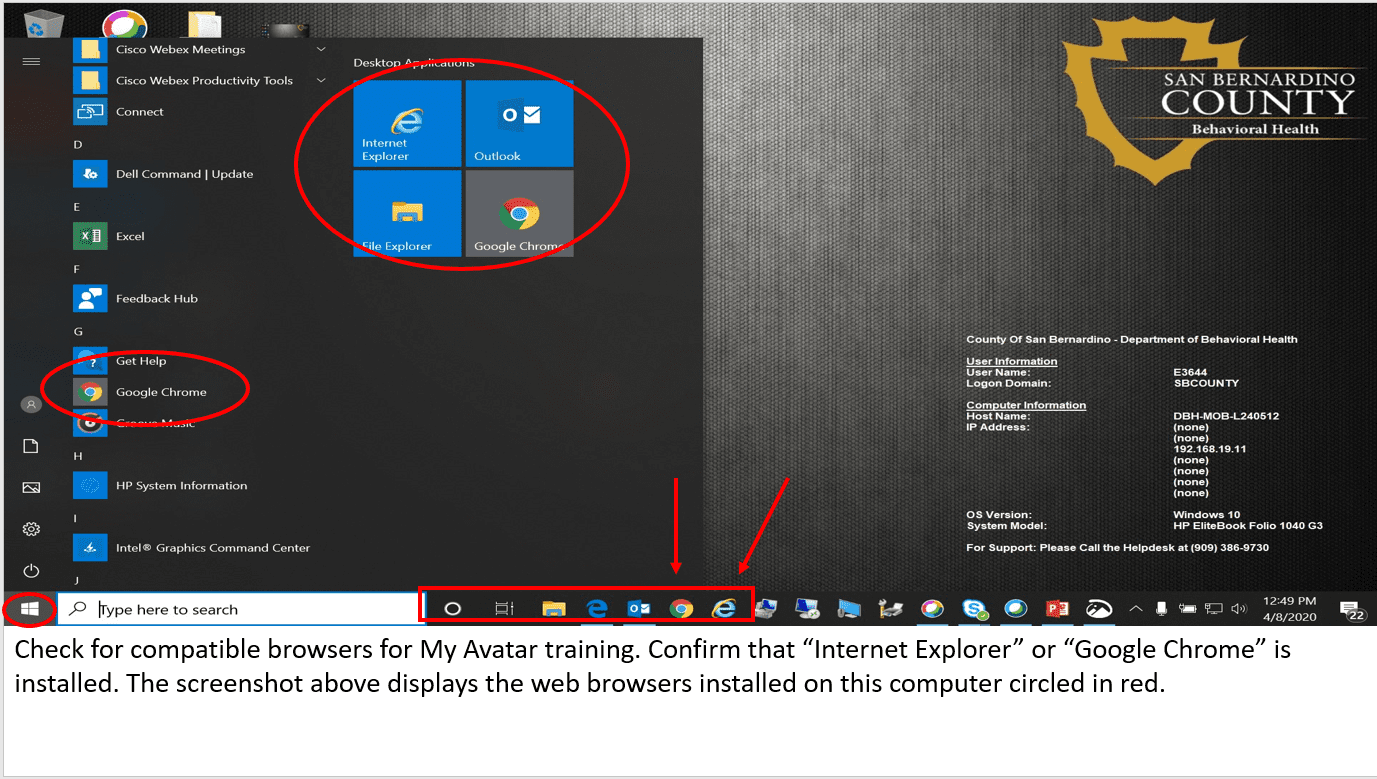This screenshot has width=1377, height=779.
Task: Click the Windows Start button
Action: (29, 609)
